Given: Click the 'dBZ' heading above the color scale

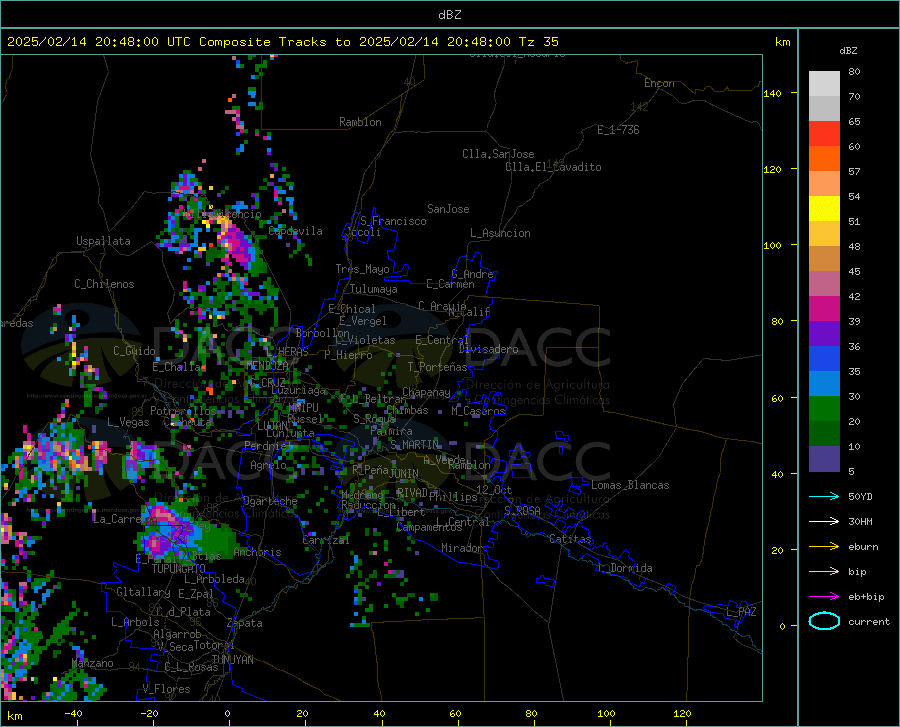Looking at the screenshot, I should [848, 50].
